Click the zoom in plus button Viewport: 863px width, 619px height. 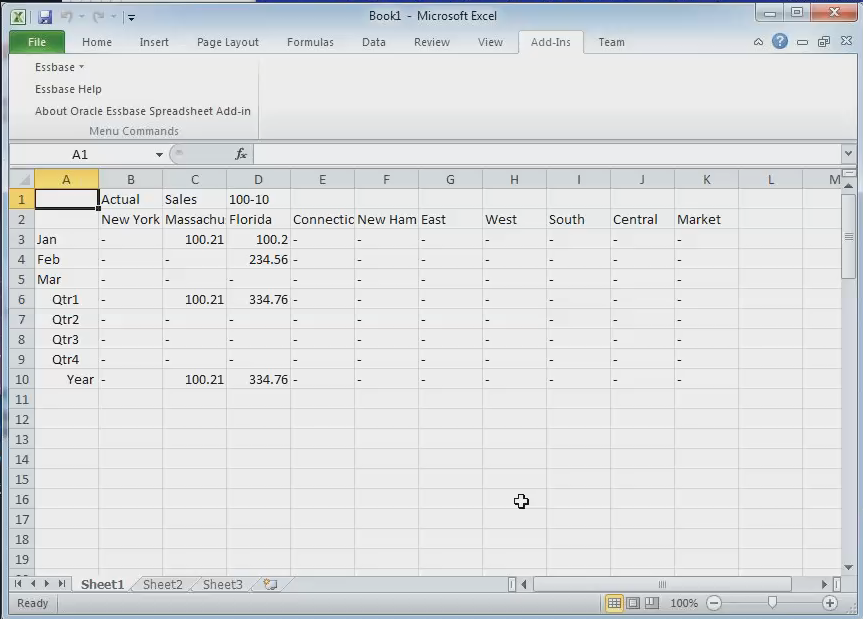tap(830, 604)
